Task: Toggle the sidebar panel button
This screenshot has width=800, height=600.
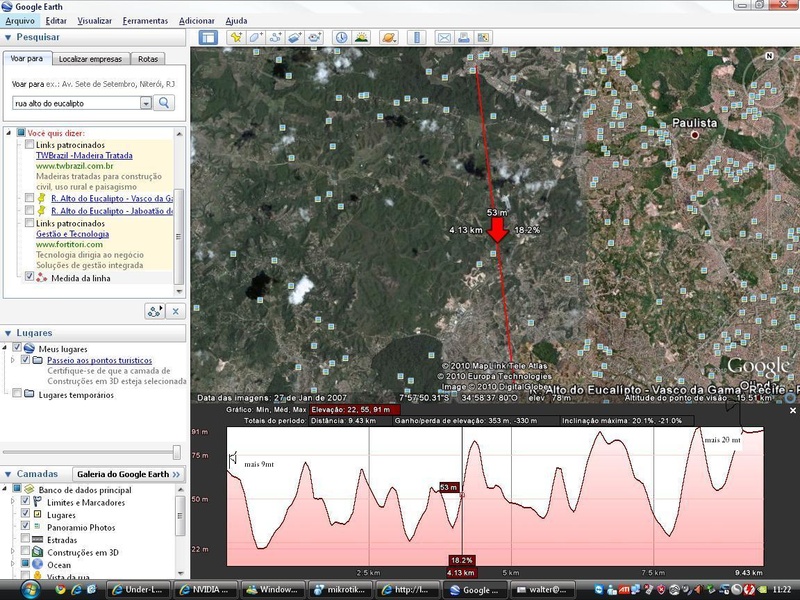Action: (208, 38)
